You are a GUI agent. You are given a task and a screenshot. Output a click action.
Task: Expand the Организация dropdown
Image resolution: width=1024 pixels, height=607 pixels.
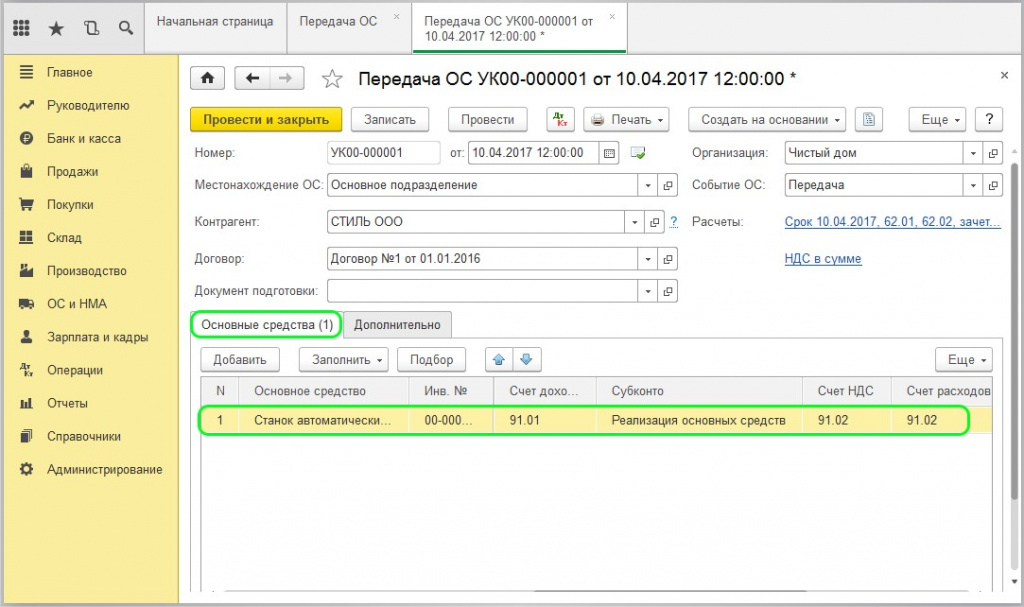[973, 153]
